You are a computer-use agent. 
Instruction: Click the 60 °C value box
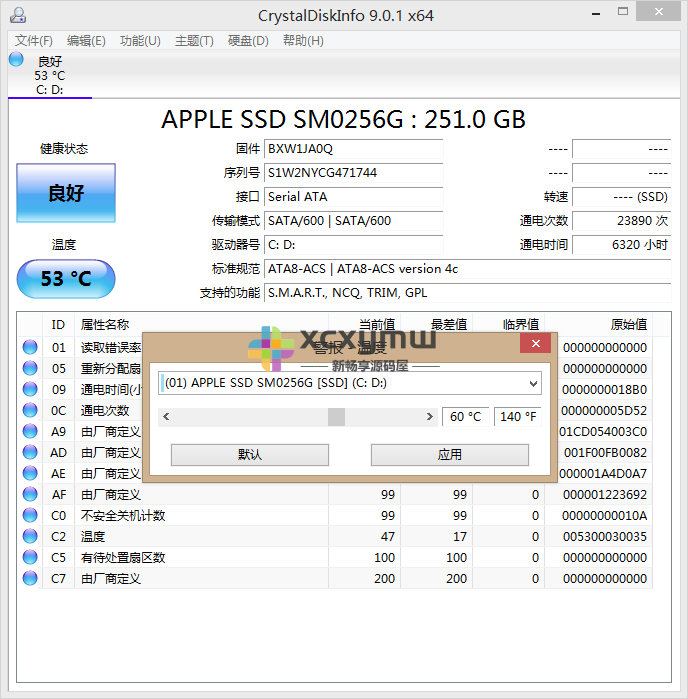[x=466, y=417]
